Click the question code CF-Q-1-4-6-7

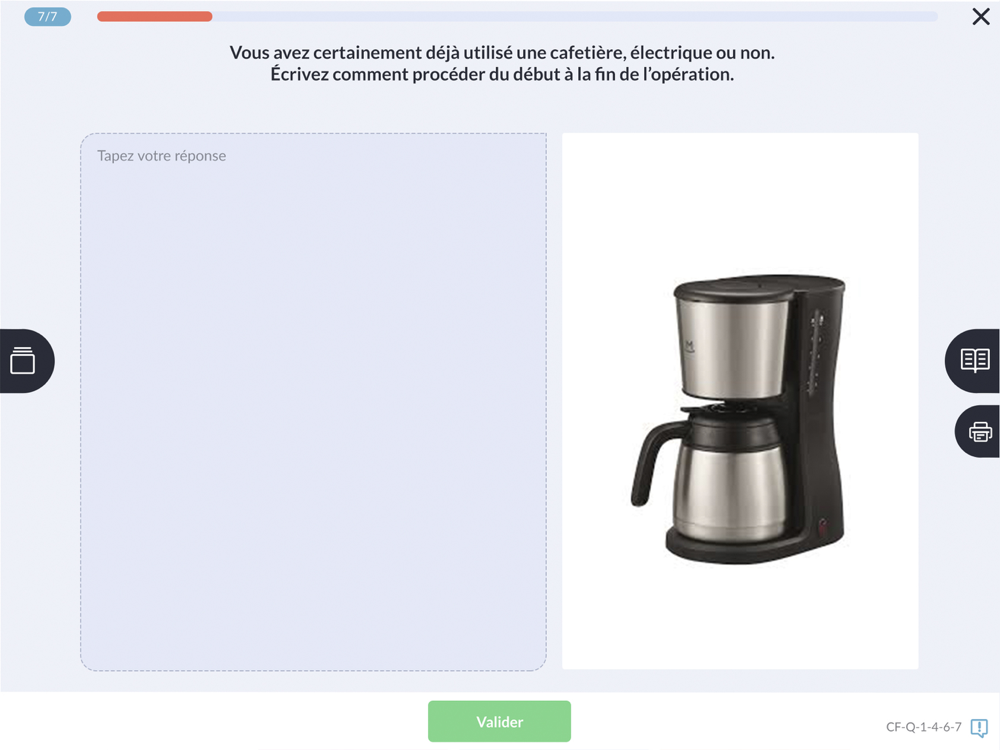[923, 726]
